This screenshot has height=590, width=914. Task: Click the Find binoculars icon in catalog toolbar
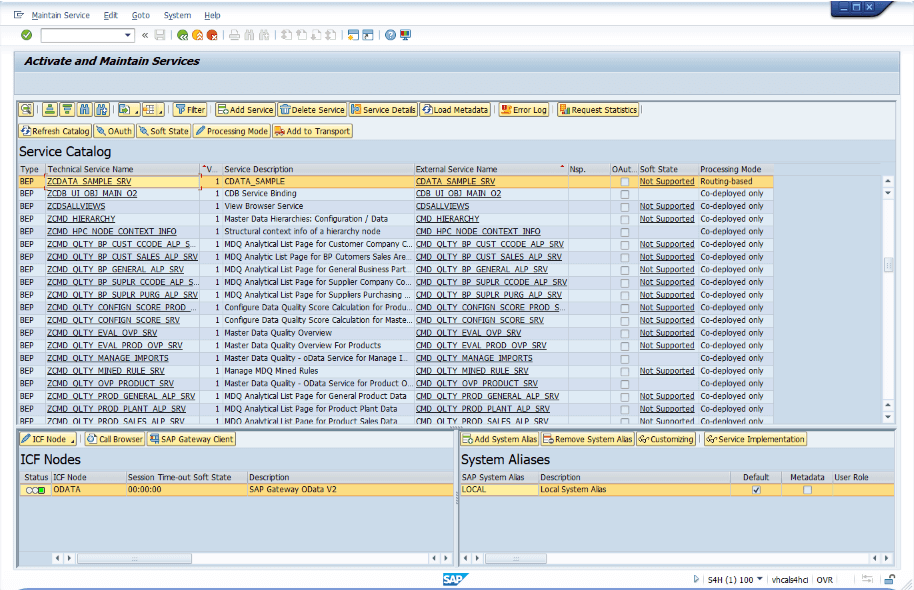(85, 110)
